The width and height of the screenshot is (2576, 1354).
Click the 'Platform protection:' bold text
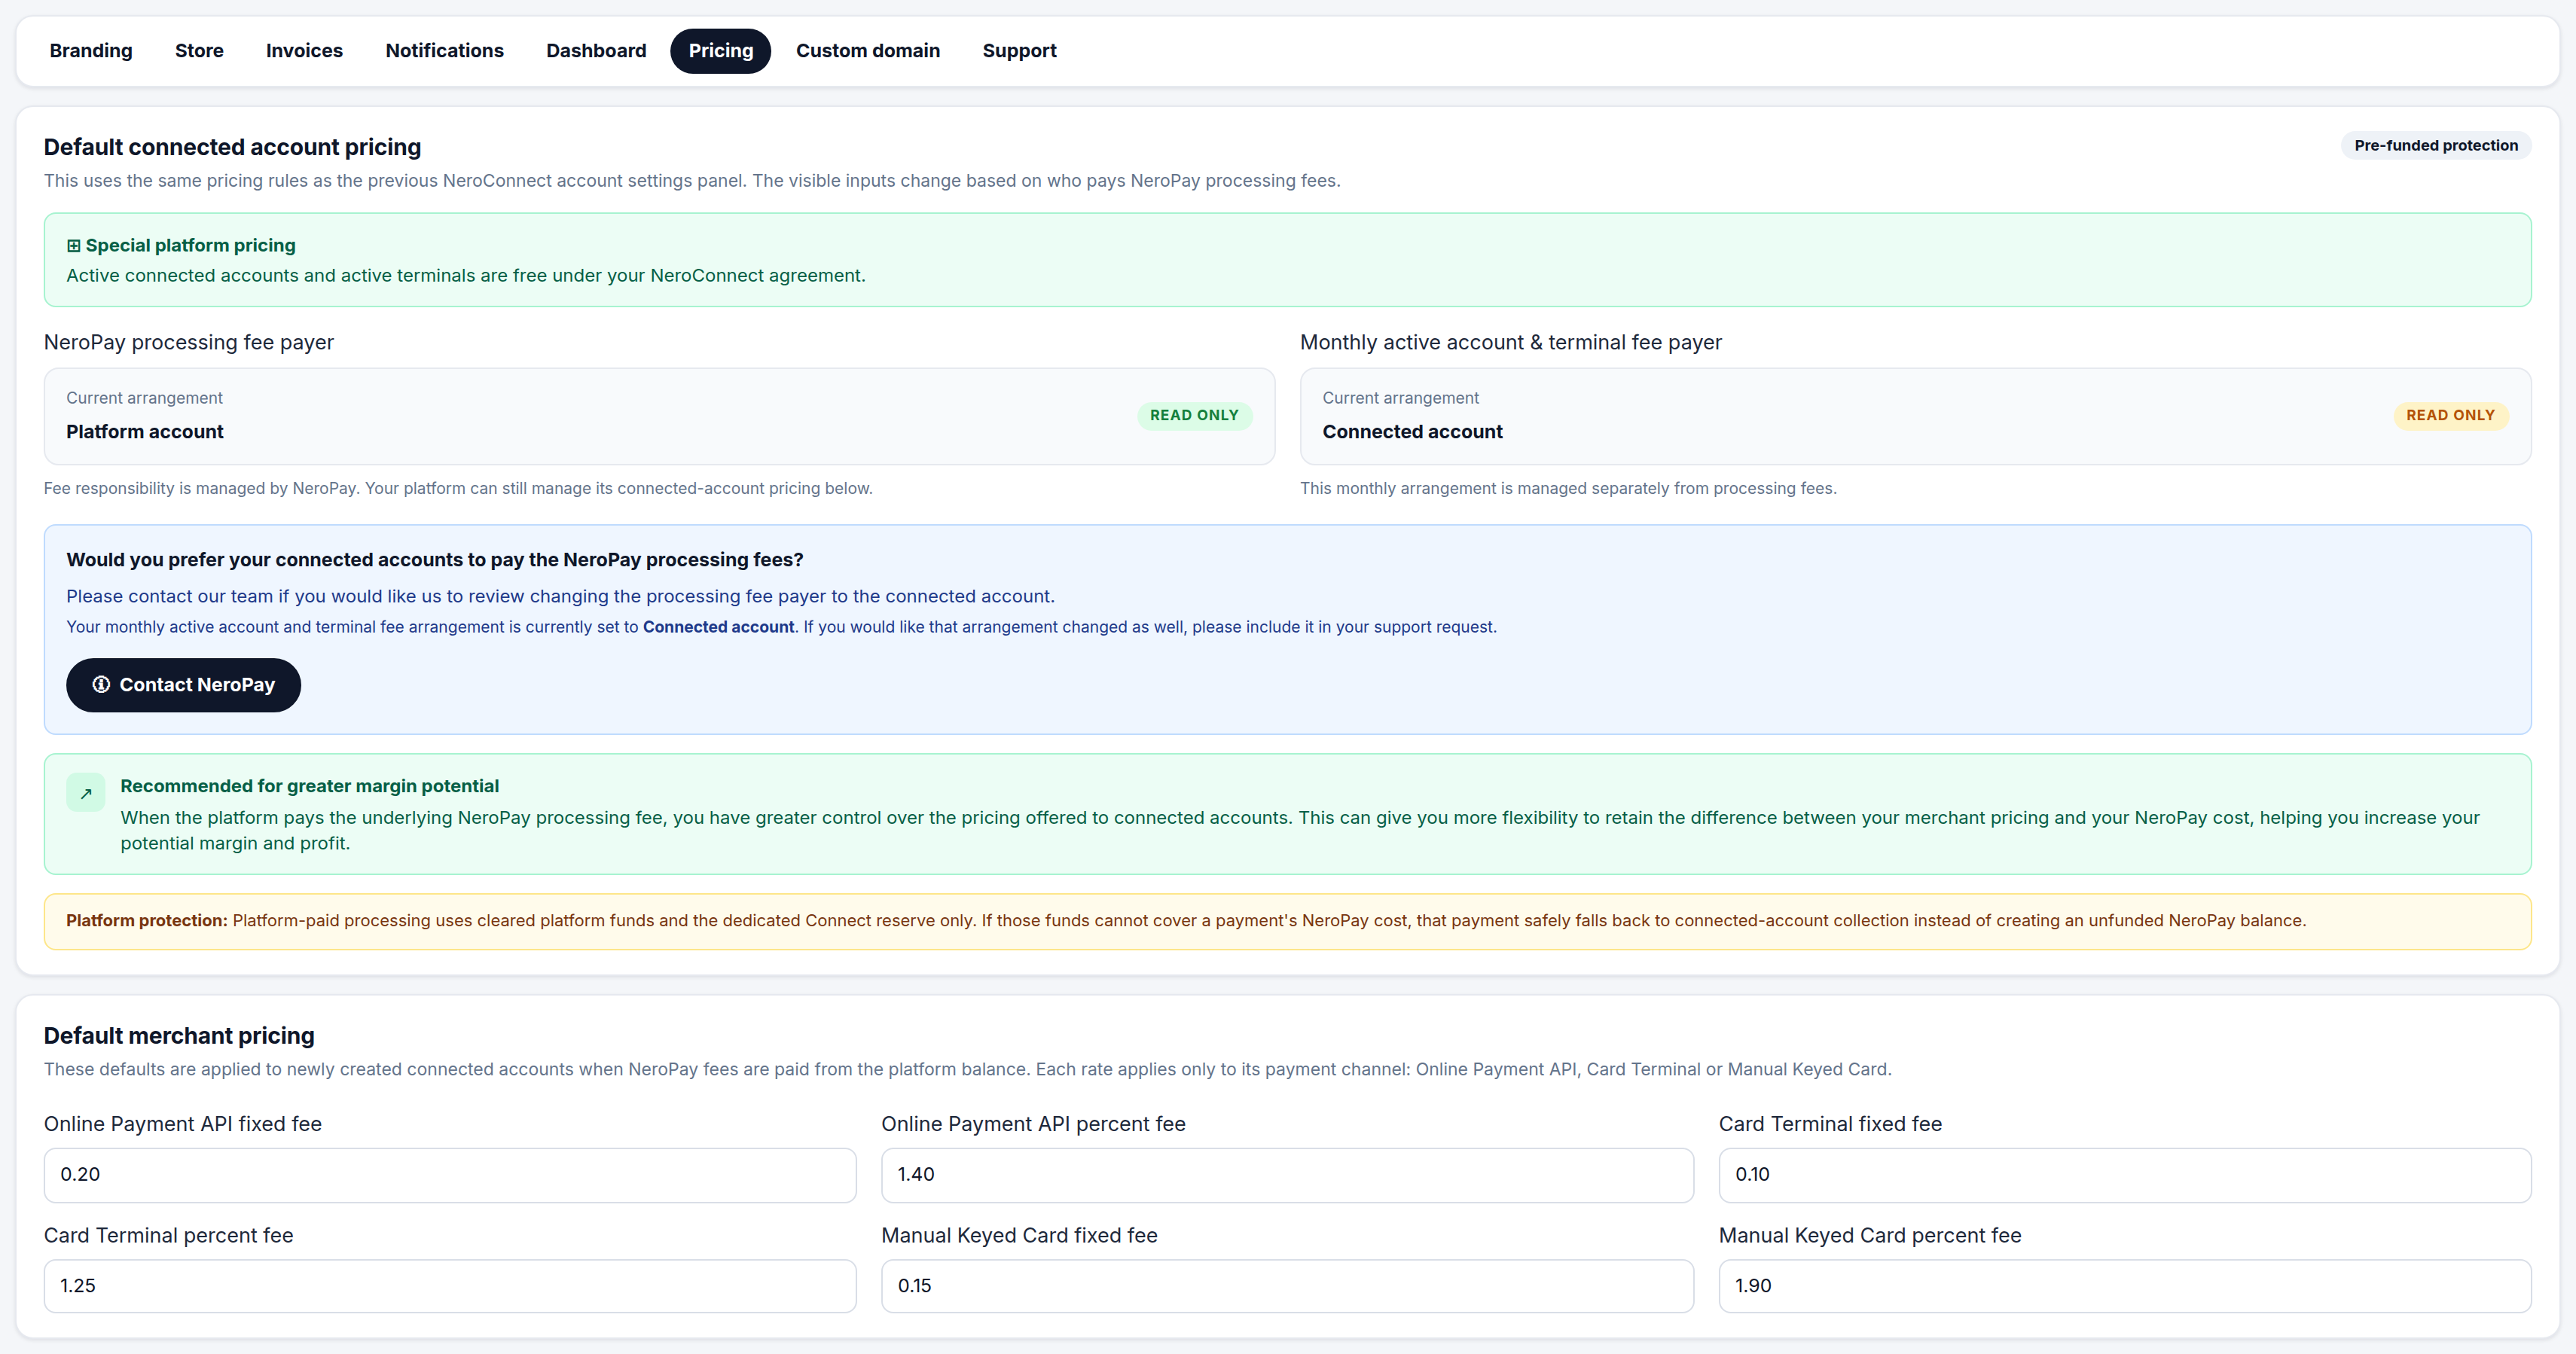pyautogui.click(x=147, y=921)
